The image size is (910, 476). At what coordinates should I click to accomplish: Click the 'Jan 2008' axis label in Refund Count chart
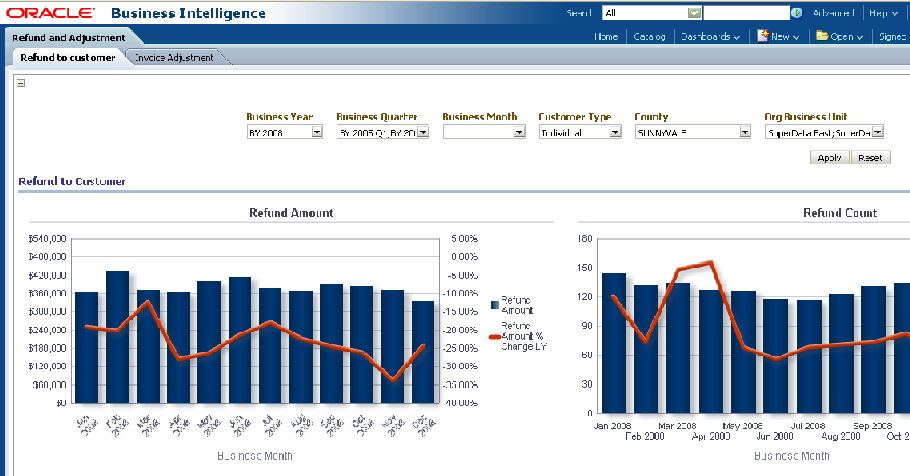pyautogui.click(x=612, y=425)
